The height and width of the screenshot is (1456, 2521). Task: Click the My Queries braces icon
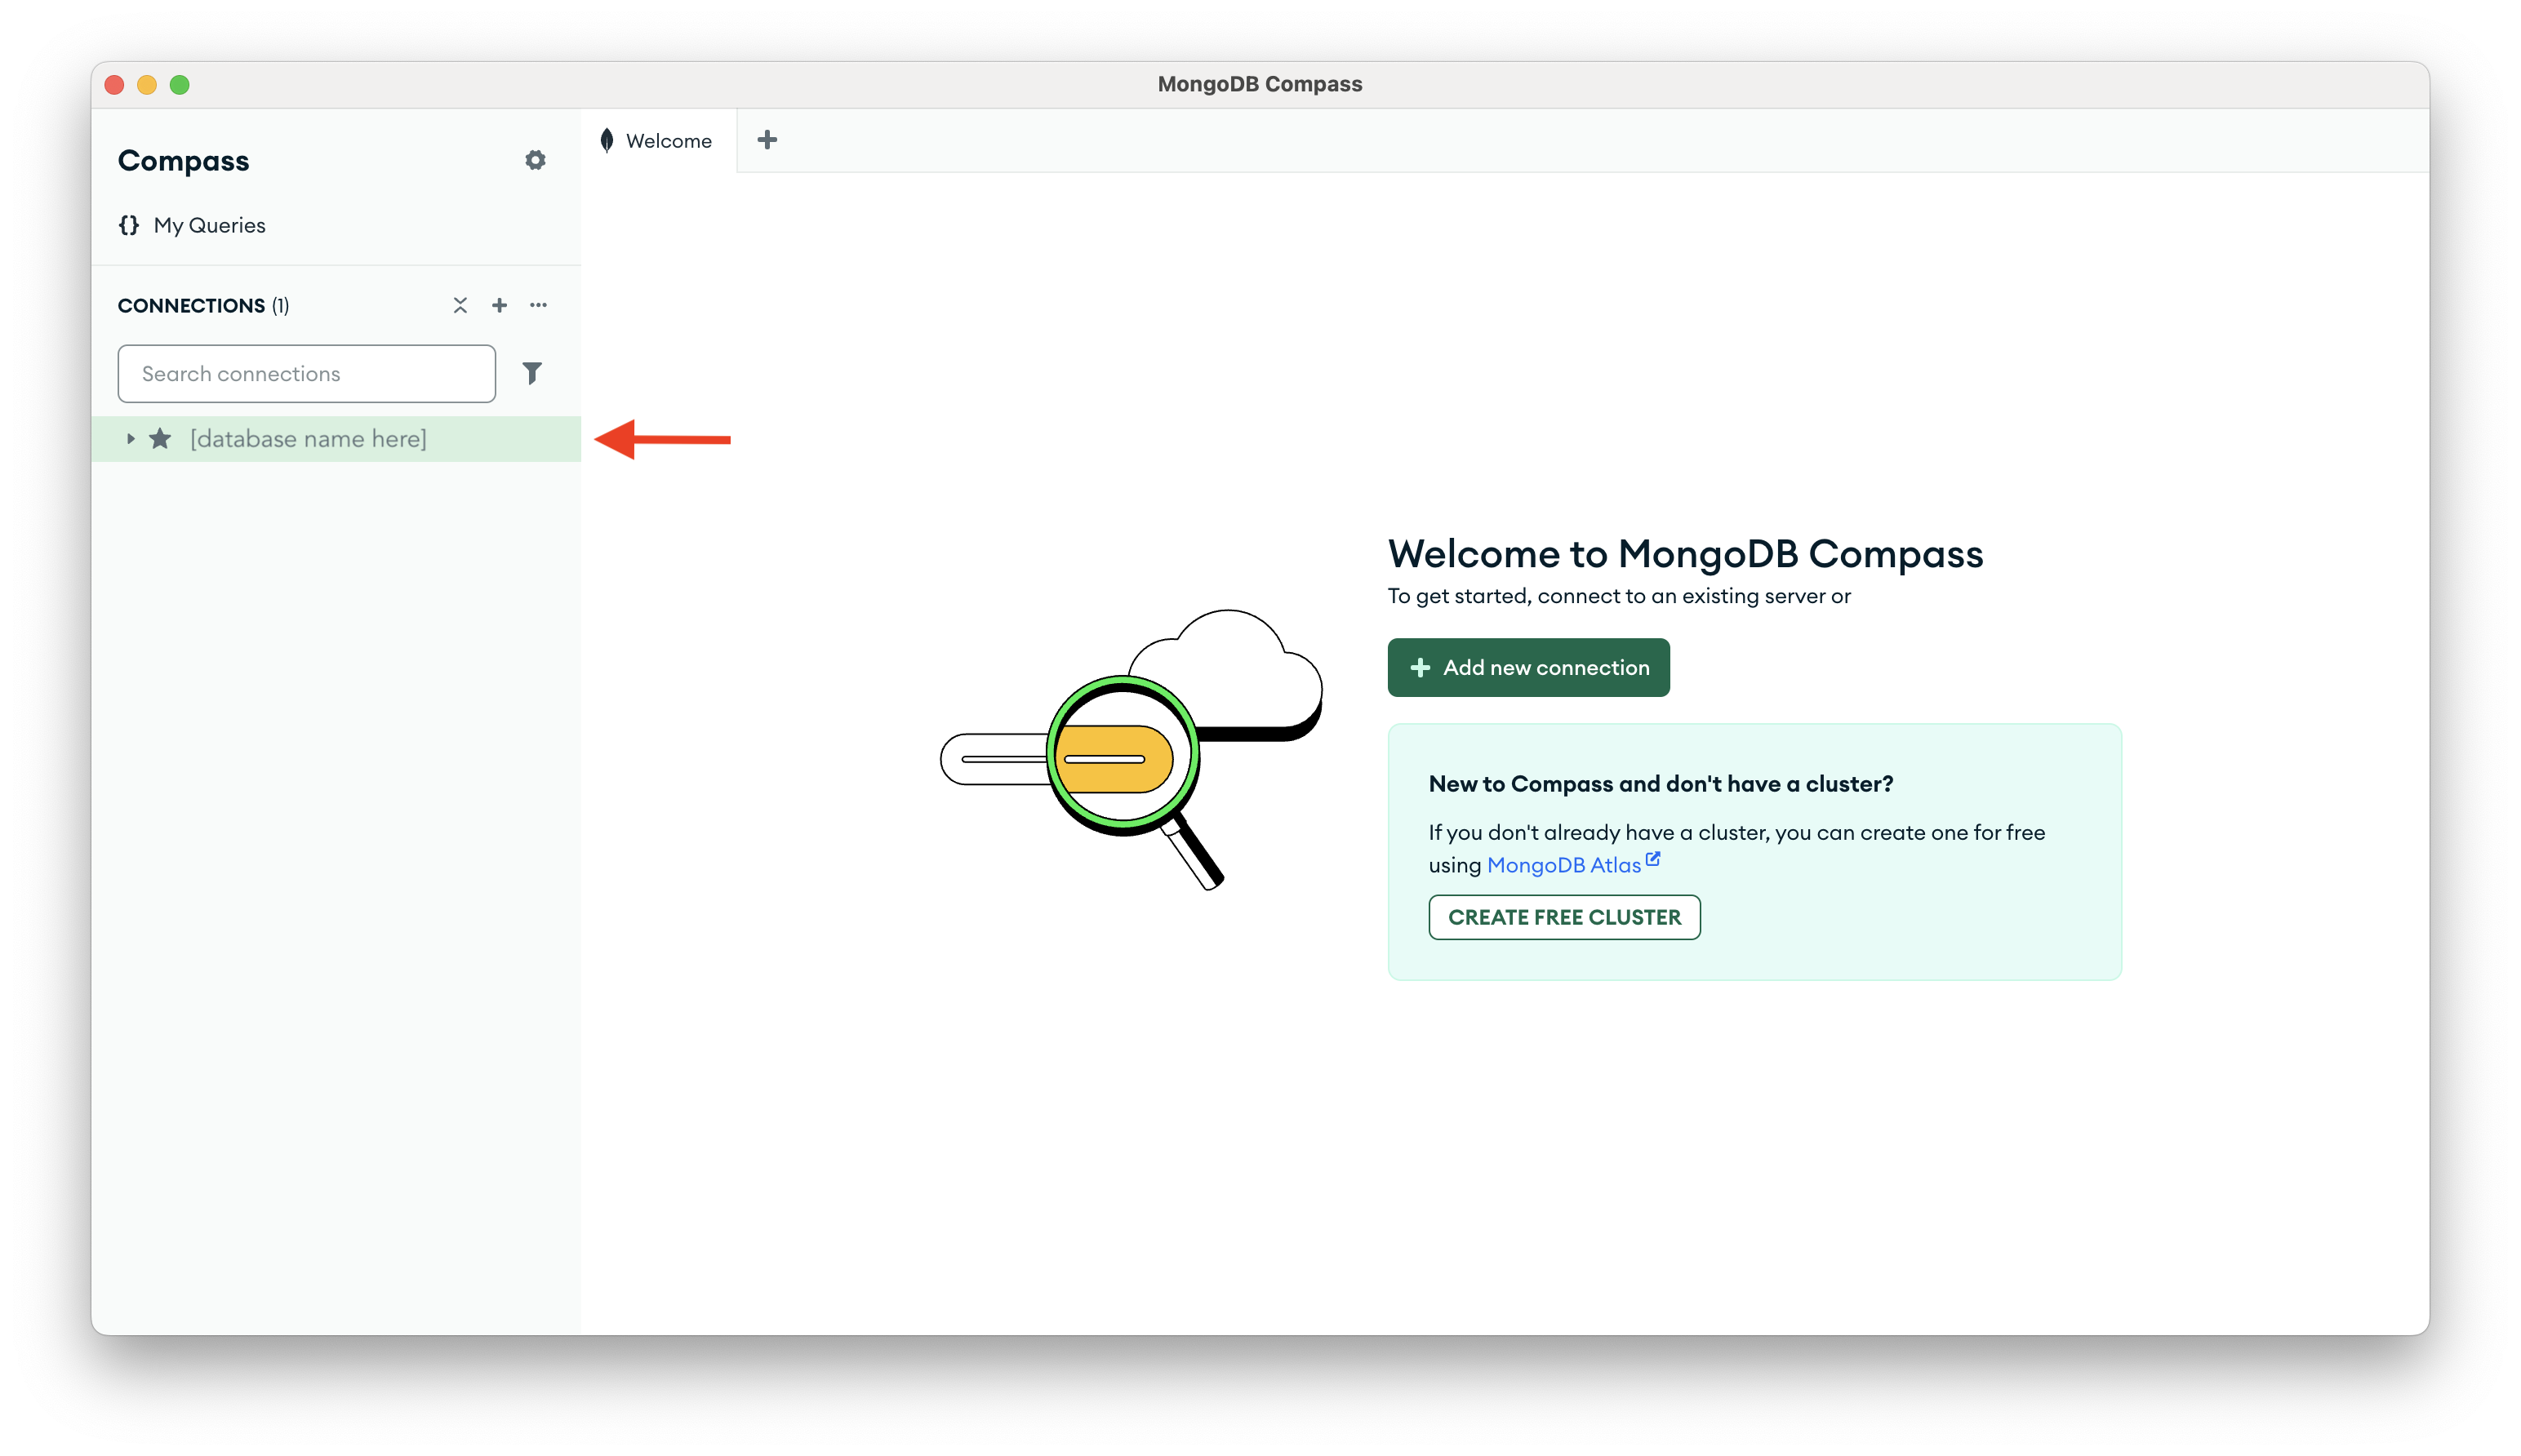coord(129,225)
